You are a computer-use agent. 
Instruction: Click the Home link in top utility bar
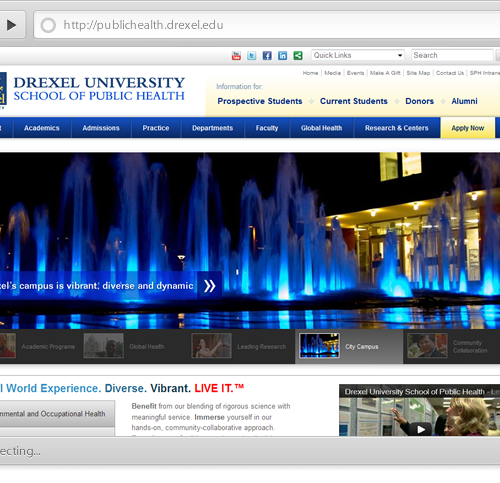(310, 73)
